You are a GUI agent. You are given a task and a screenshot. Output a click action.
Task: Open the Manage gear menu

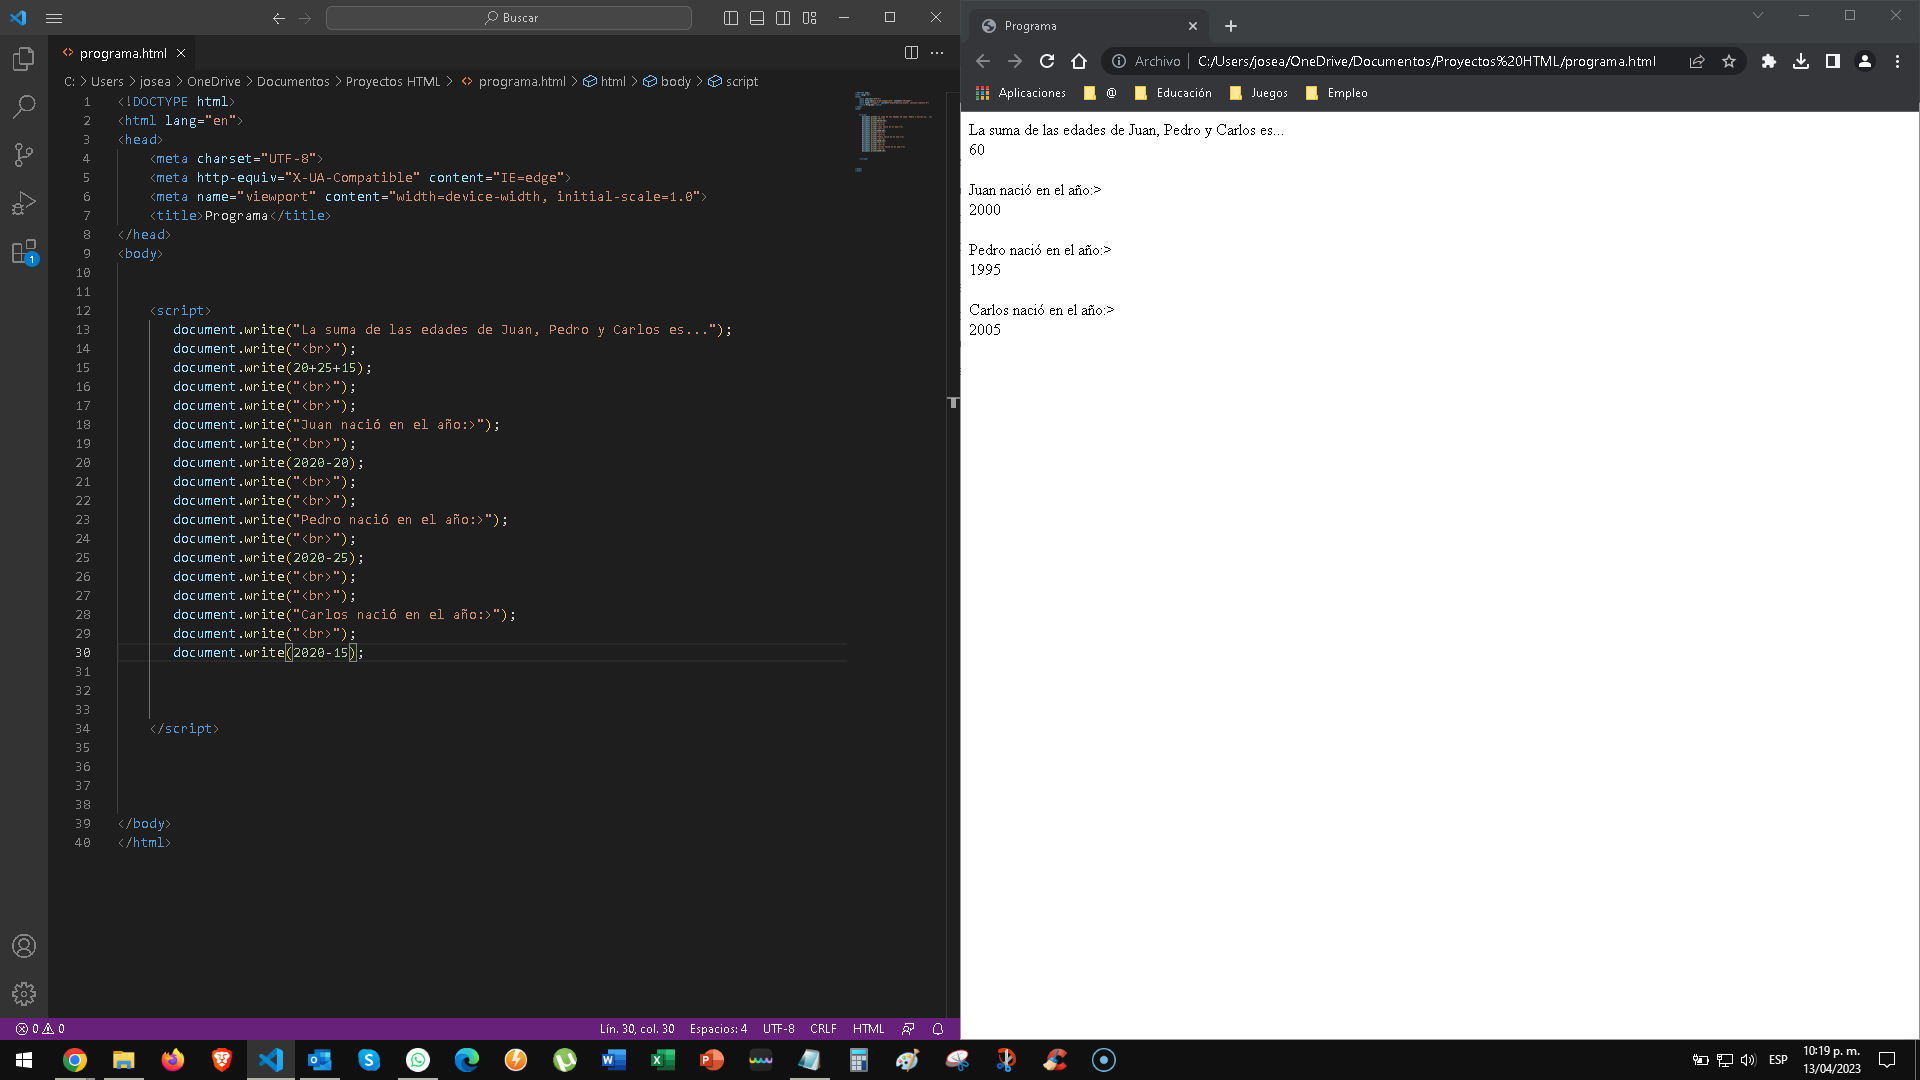pos(24,994)
